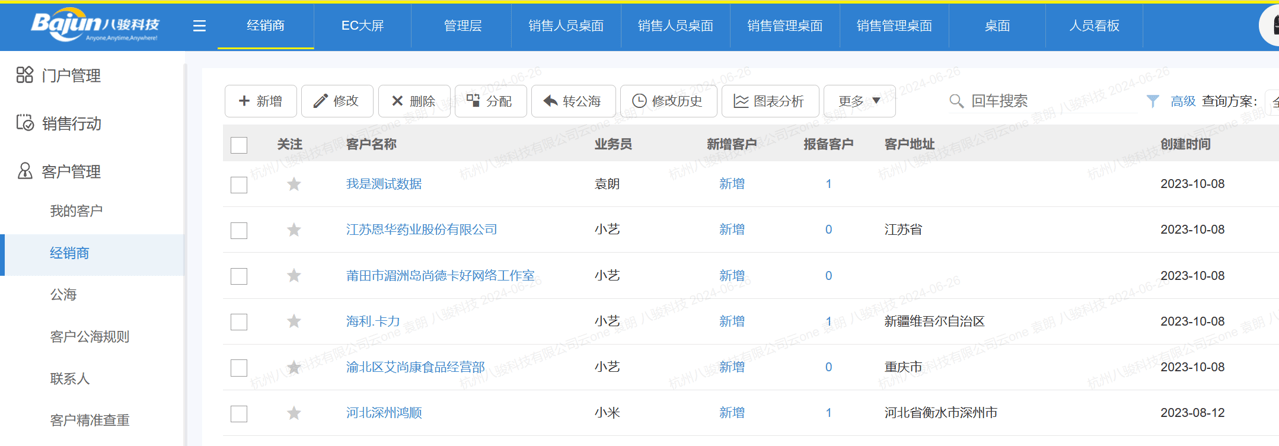The width and height of the screenshot is (1279, 446).
Task: Open 修改历史 modification history
Action: click(x=667, y=101)
